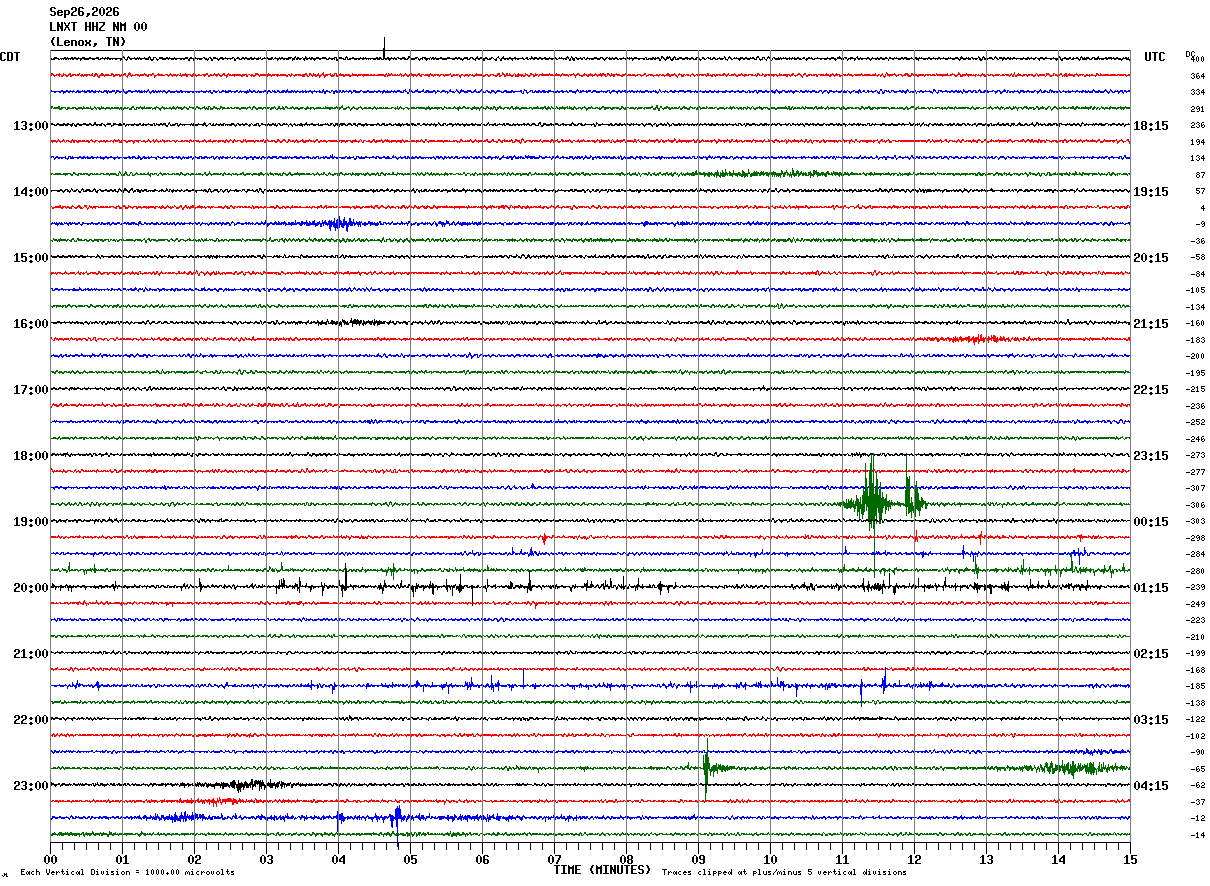Click the Each Vertical Division scale note

[x=127, y=873]
